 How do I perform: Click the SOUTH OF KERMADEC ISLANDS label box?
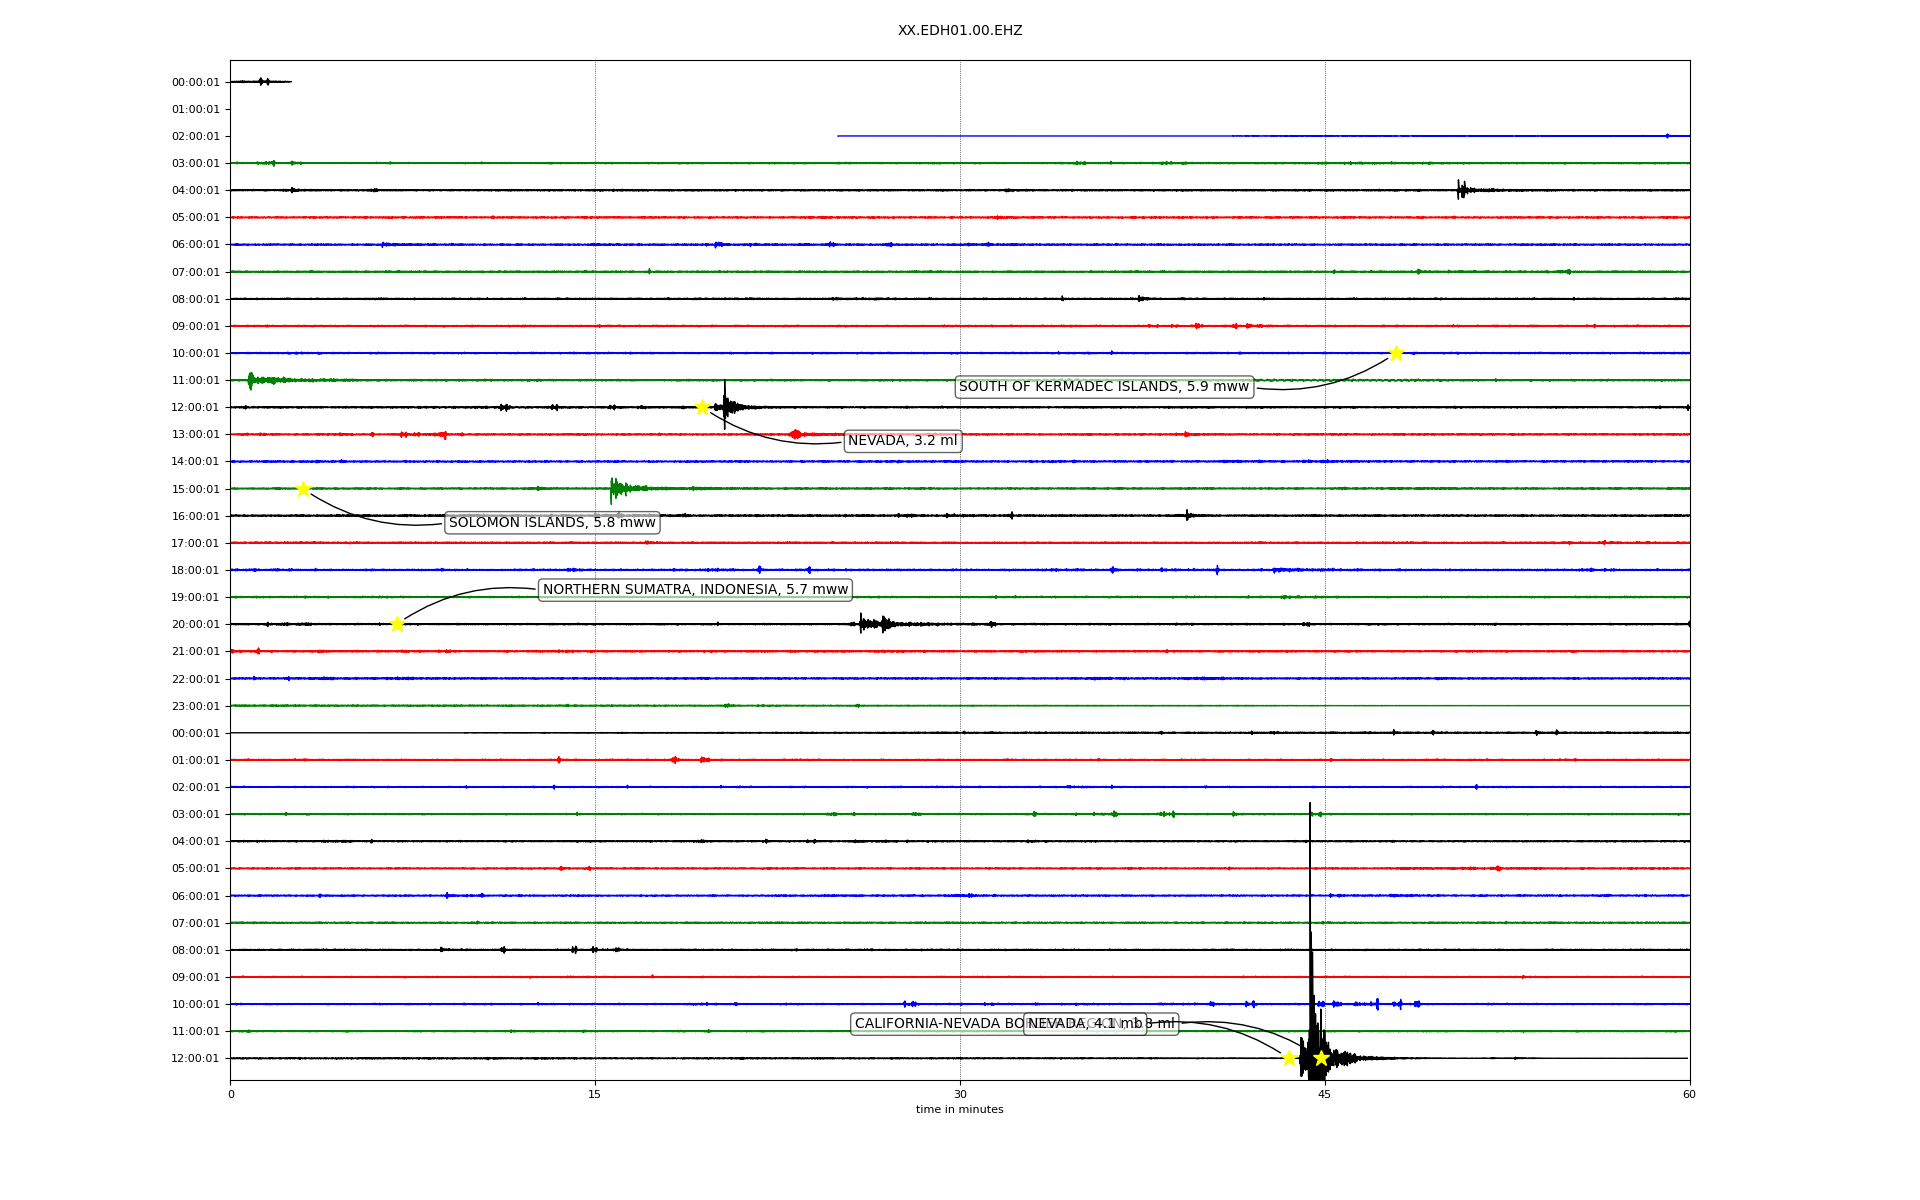pos(1104,387)
